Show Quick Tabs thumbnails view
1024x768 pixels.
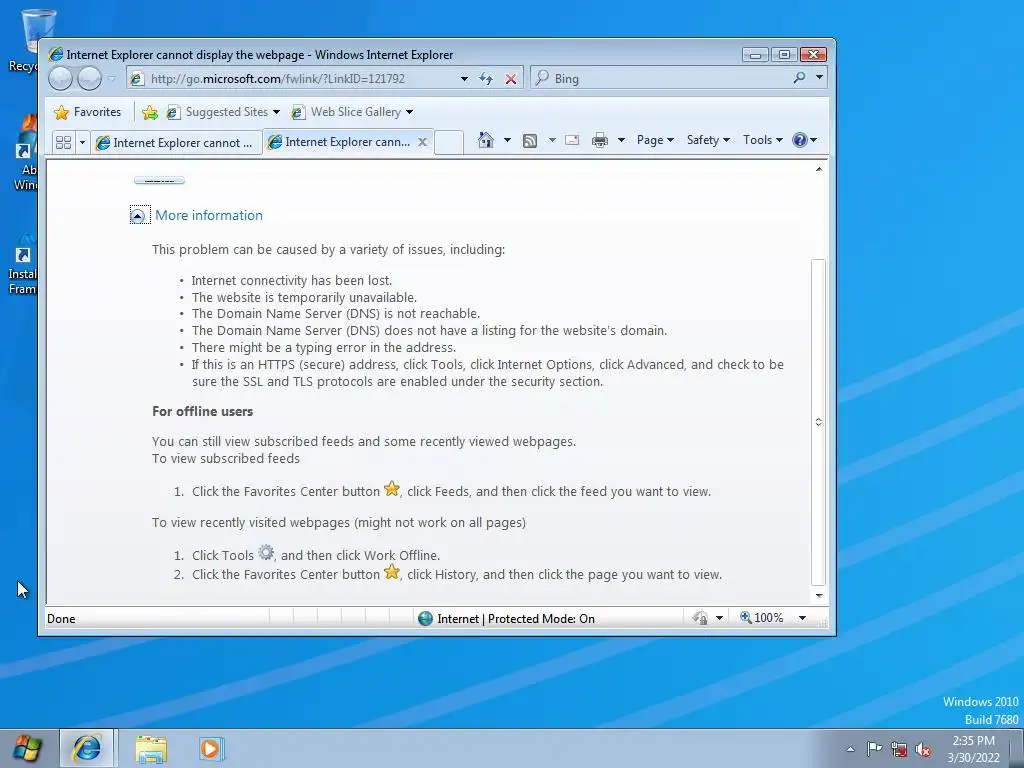[x=63, y=142]
